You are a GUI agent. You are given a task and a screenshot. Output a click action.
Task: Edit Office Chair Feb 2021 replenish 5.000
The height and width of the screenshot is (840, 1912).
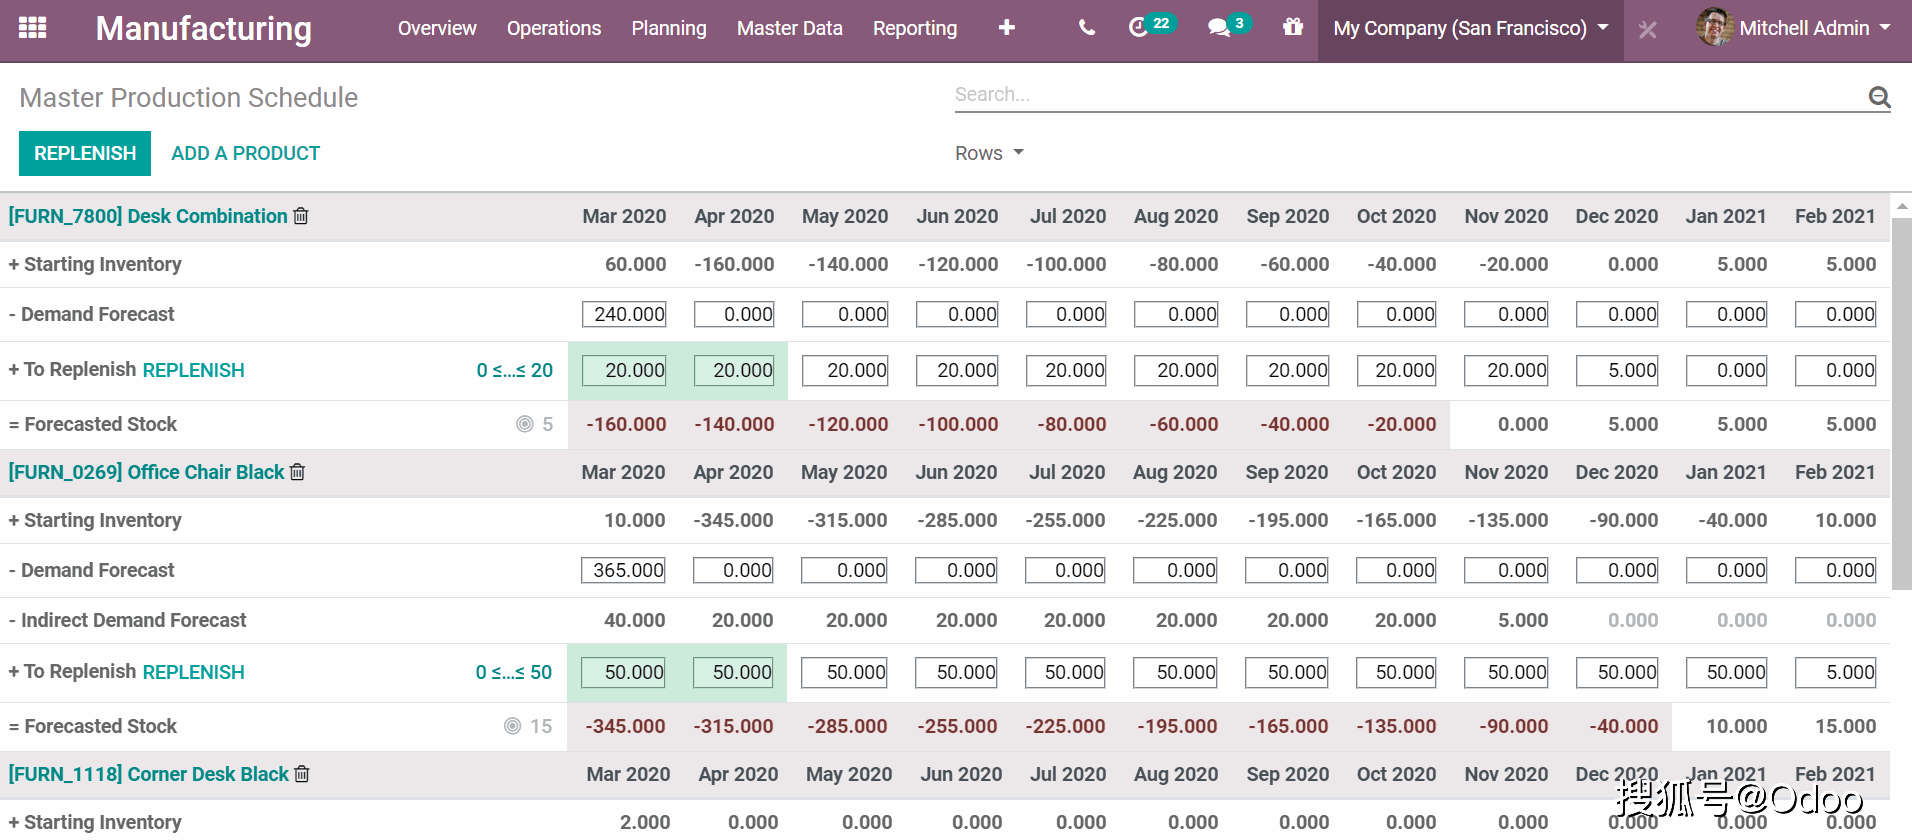click(1836, 672)
